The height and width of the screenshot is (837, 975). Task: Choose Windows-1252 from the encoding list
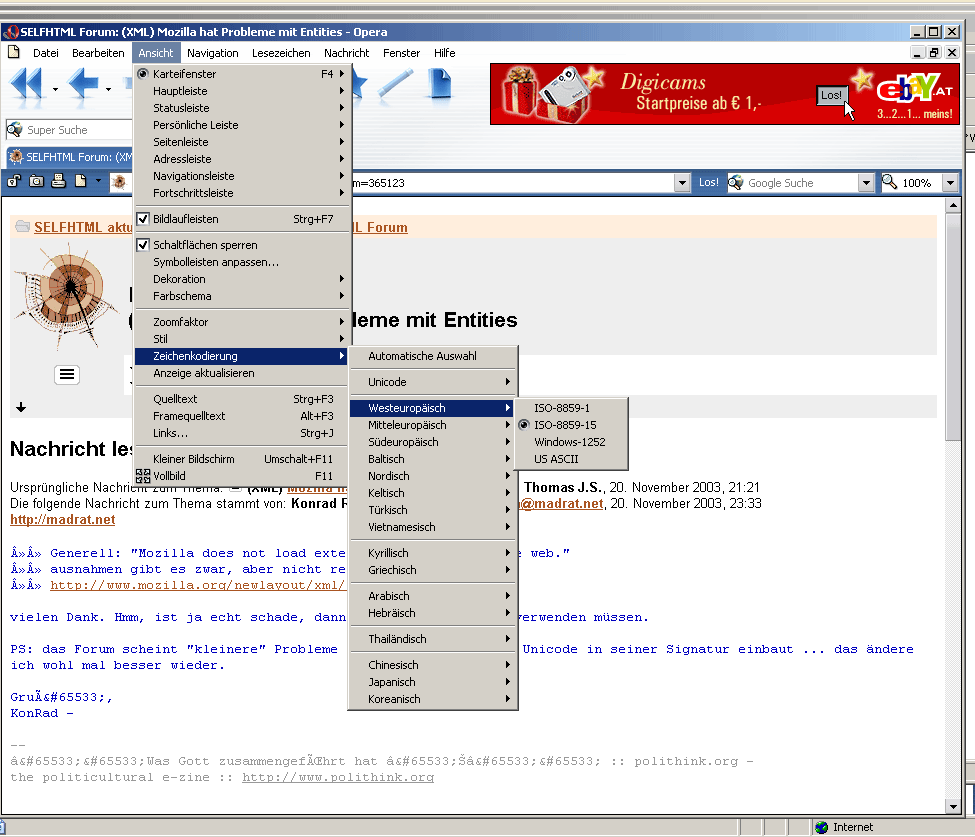click(x=569, y=442)
